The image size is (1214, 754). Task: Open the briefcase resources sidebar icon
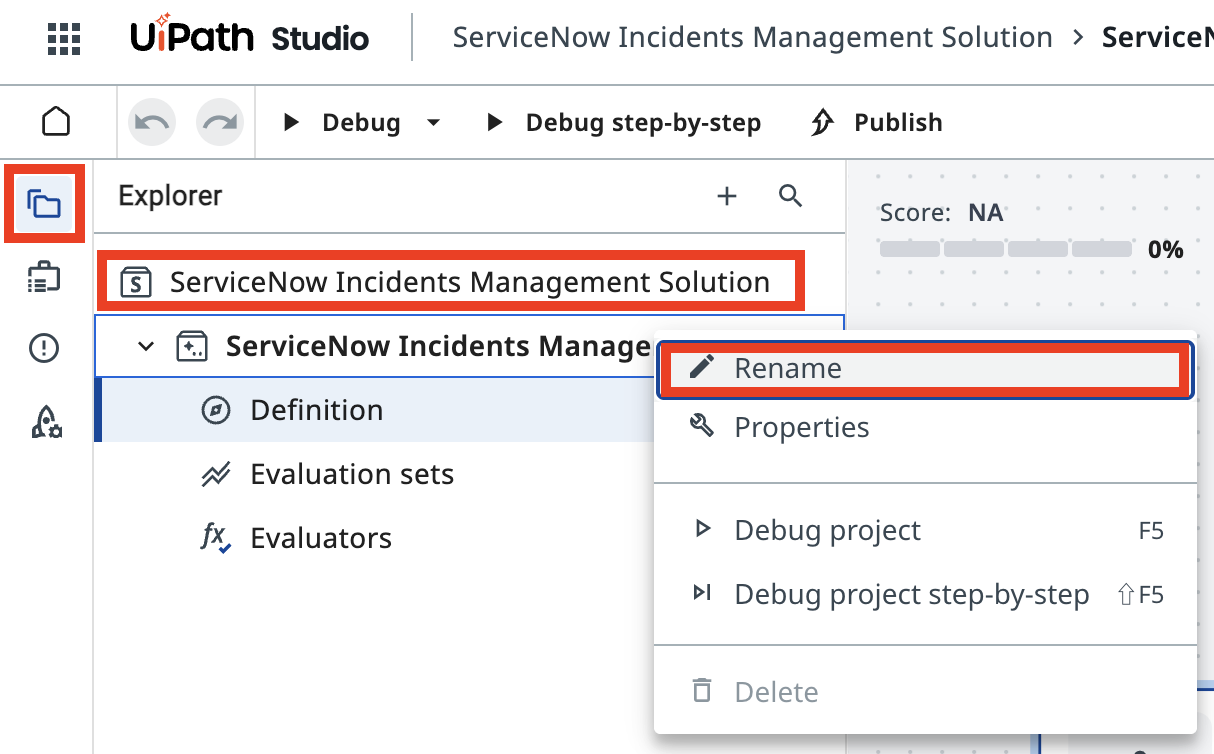tap(44, 277)
